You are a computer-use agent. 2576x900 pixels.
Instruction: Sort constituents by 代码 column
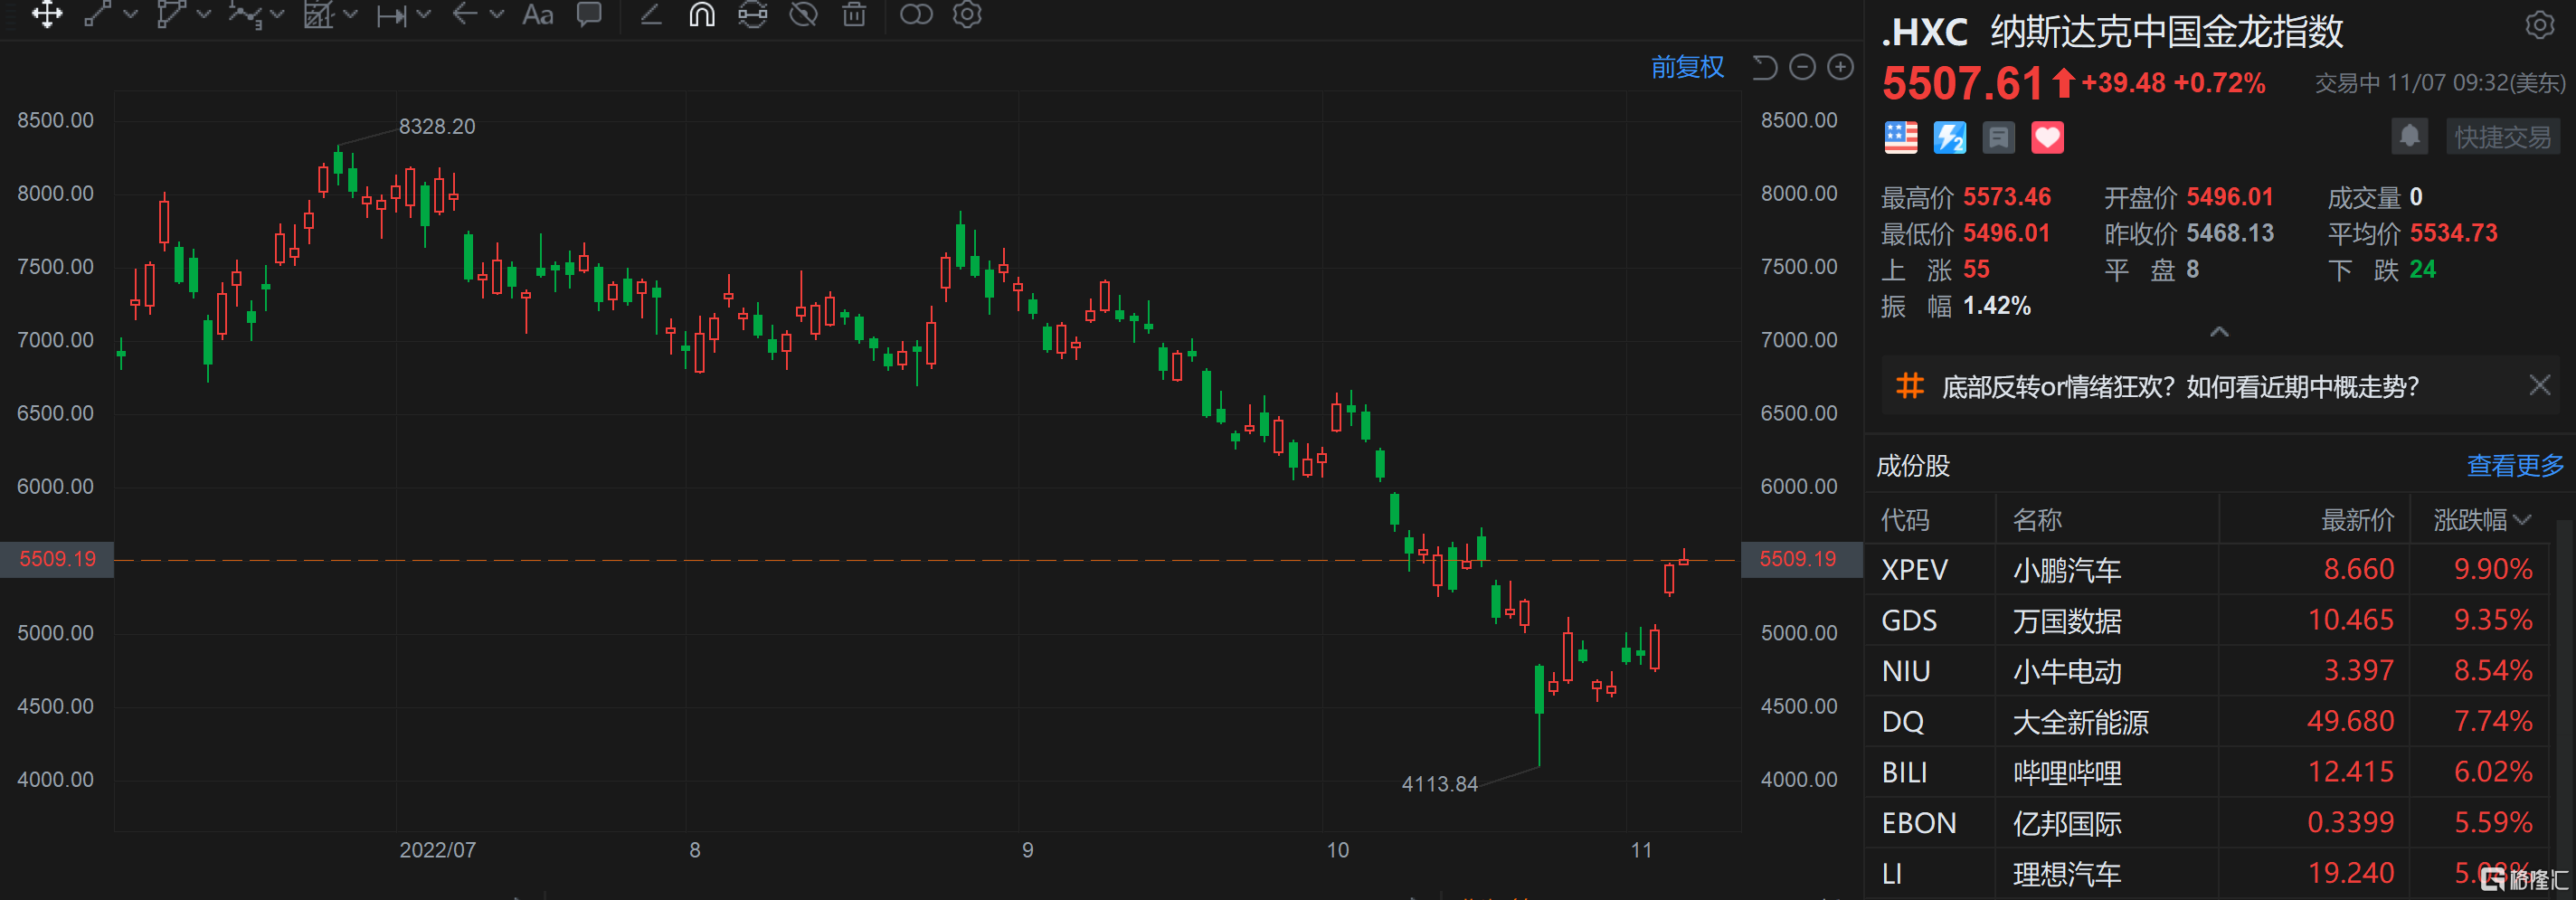tap(1905, 520)
